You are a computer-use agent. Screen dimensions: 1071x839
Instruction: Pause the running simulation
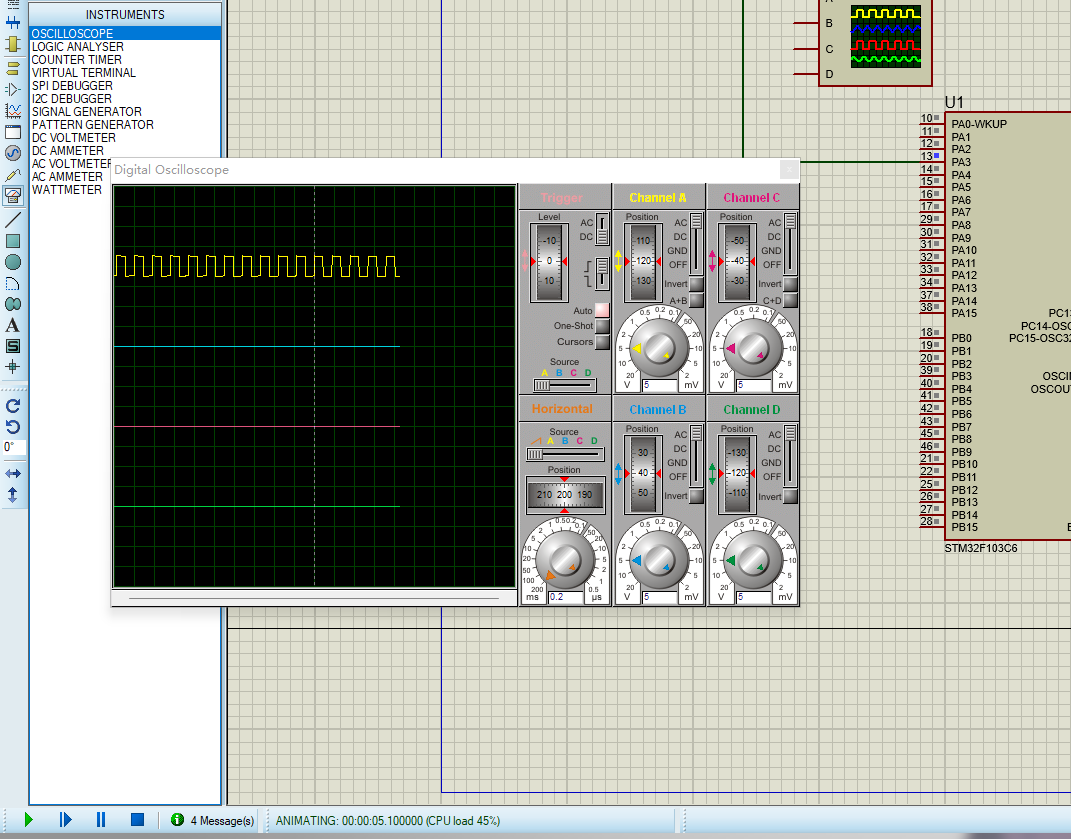point(101,820)
